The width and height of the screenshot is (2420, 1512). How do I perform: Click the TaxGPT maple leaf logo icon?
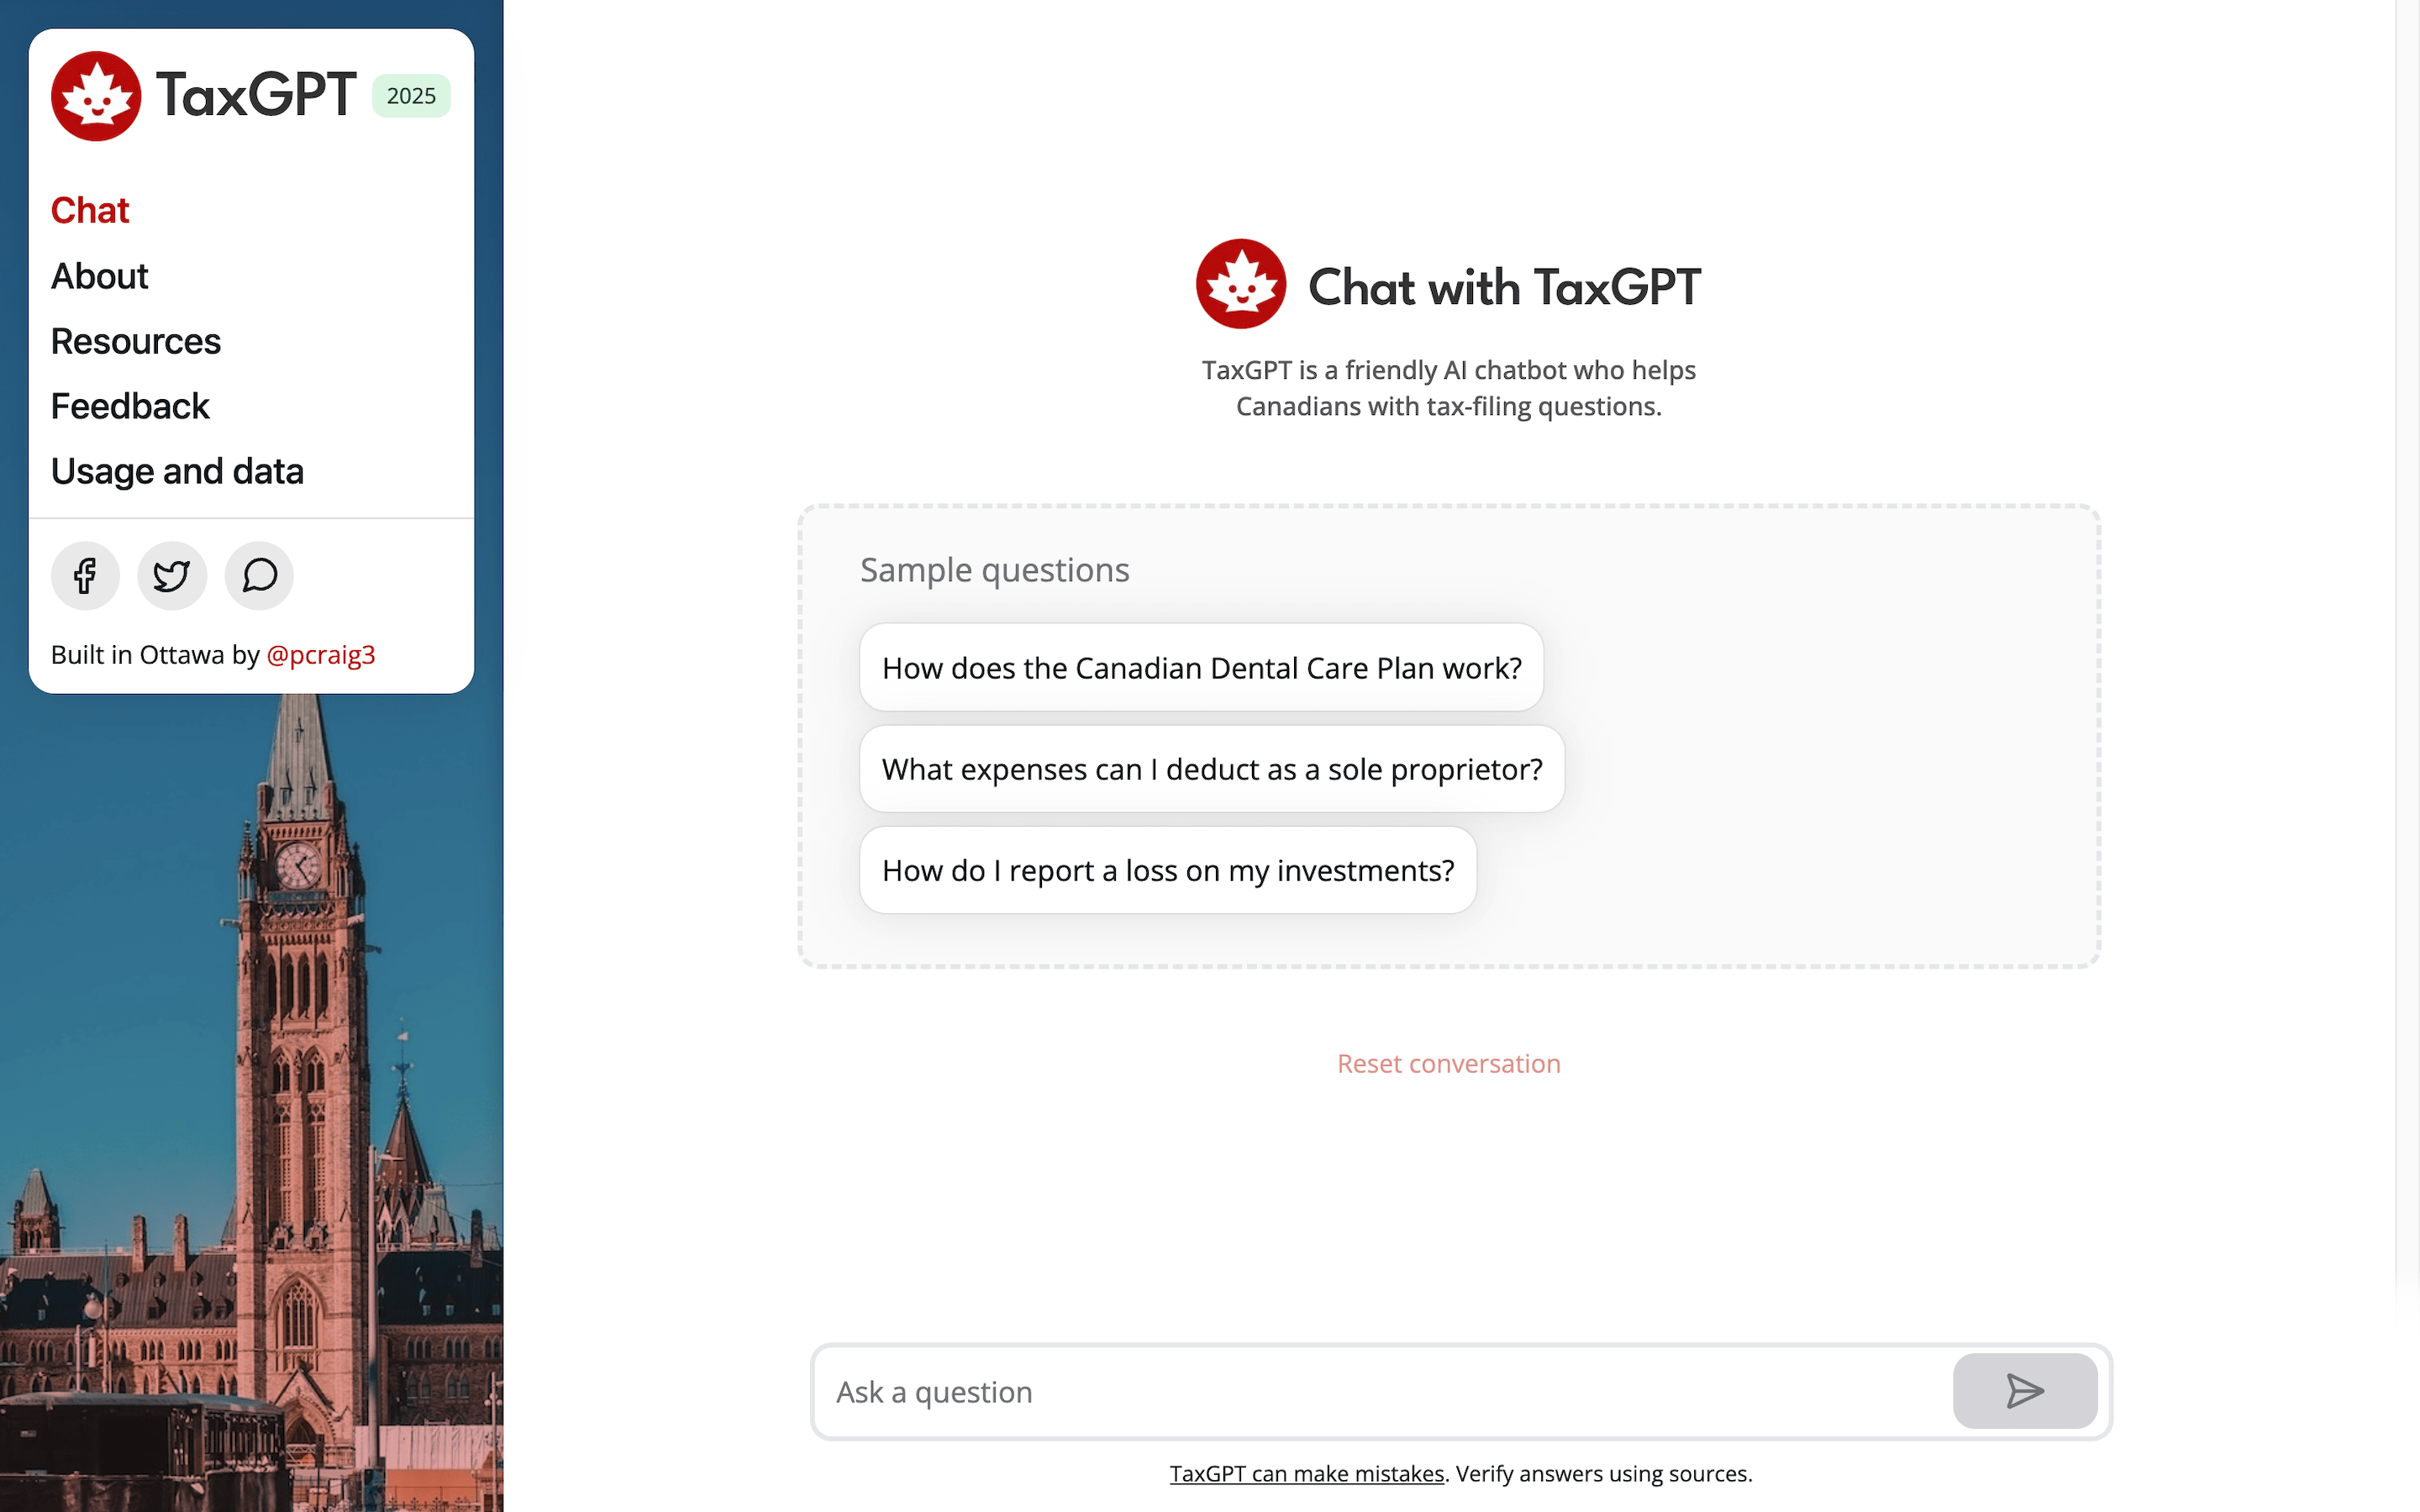pos(96,96)
